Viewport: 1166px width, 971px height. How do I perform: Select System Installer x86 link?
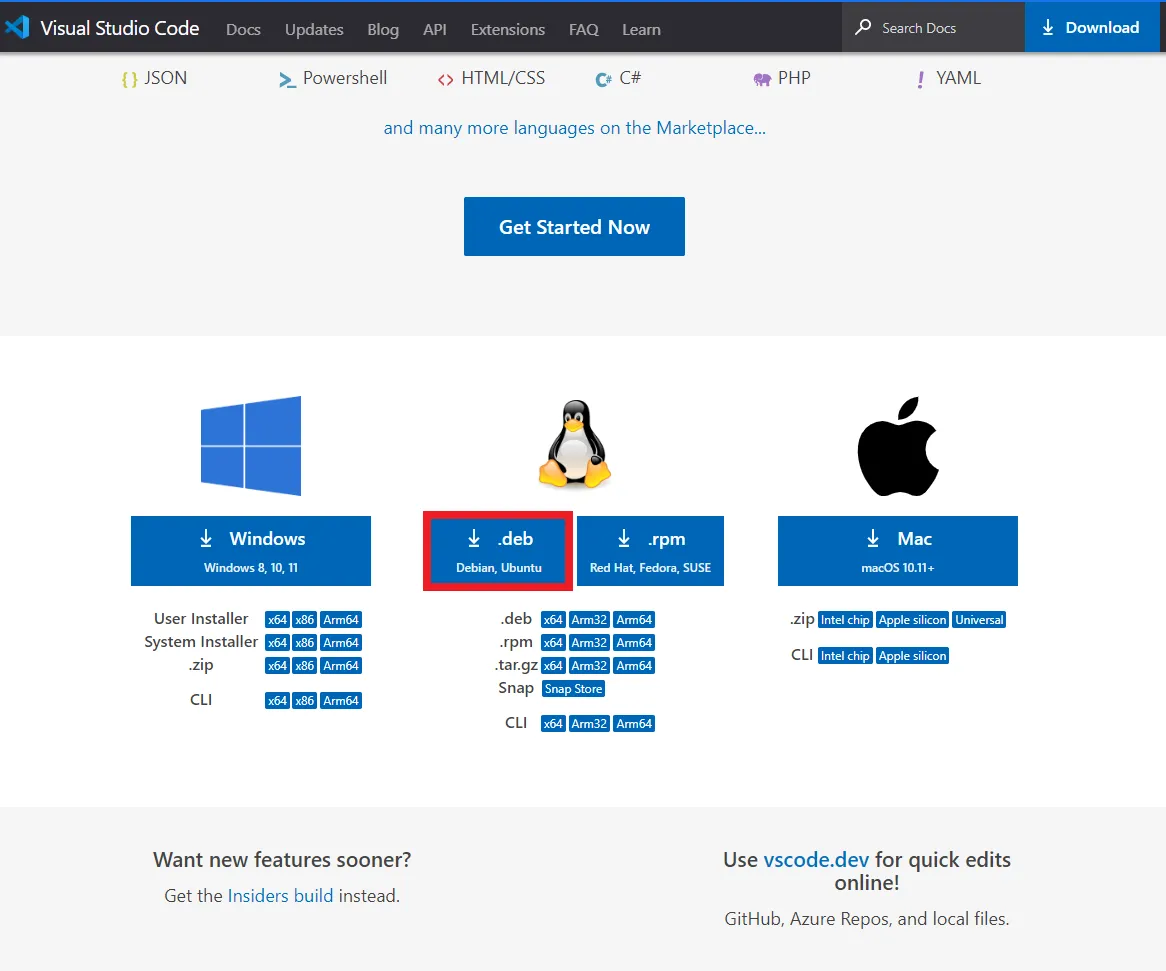[304, 642]
